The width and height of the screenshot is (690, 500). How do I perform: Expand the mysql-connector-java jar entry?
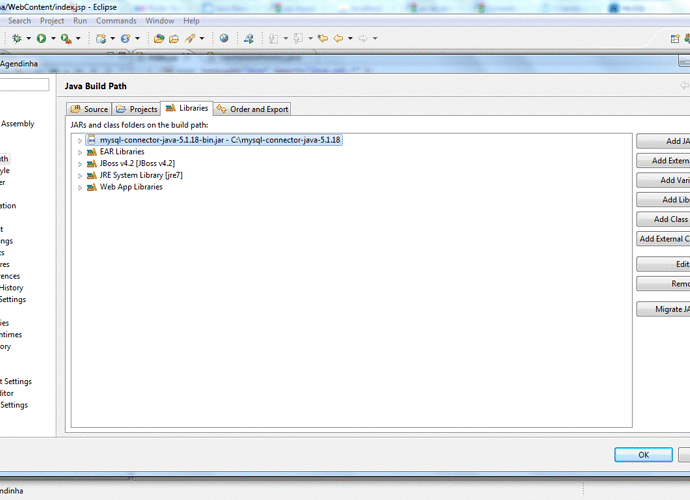80,140
